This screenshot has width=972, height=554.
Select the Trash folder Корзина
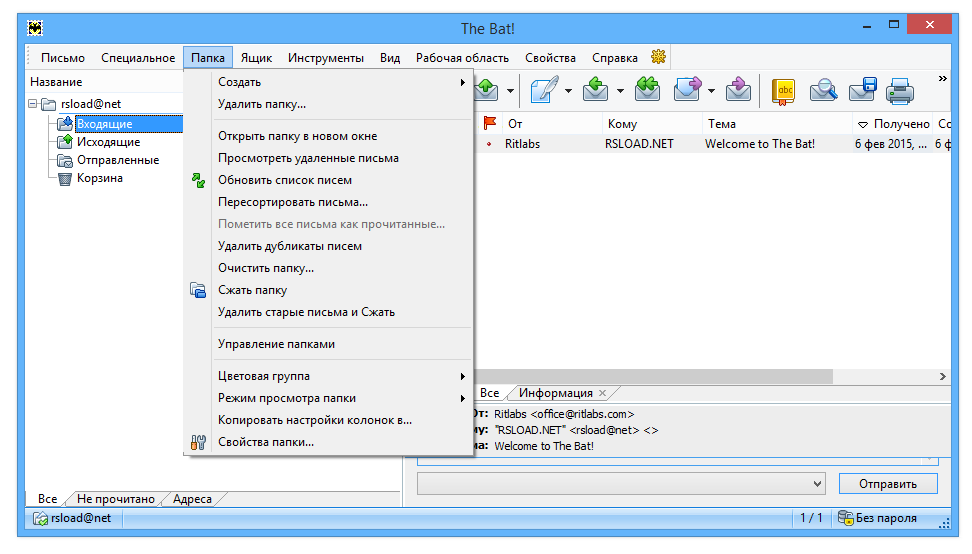point(100,178)
